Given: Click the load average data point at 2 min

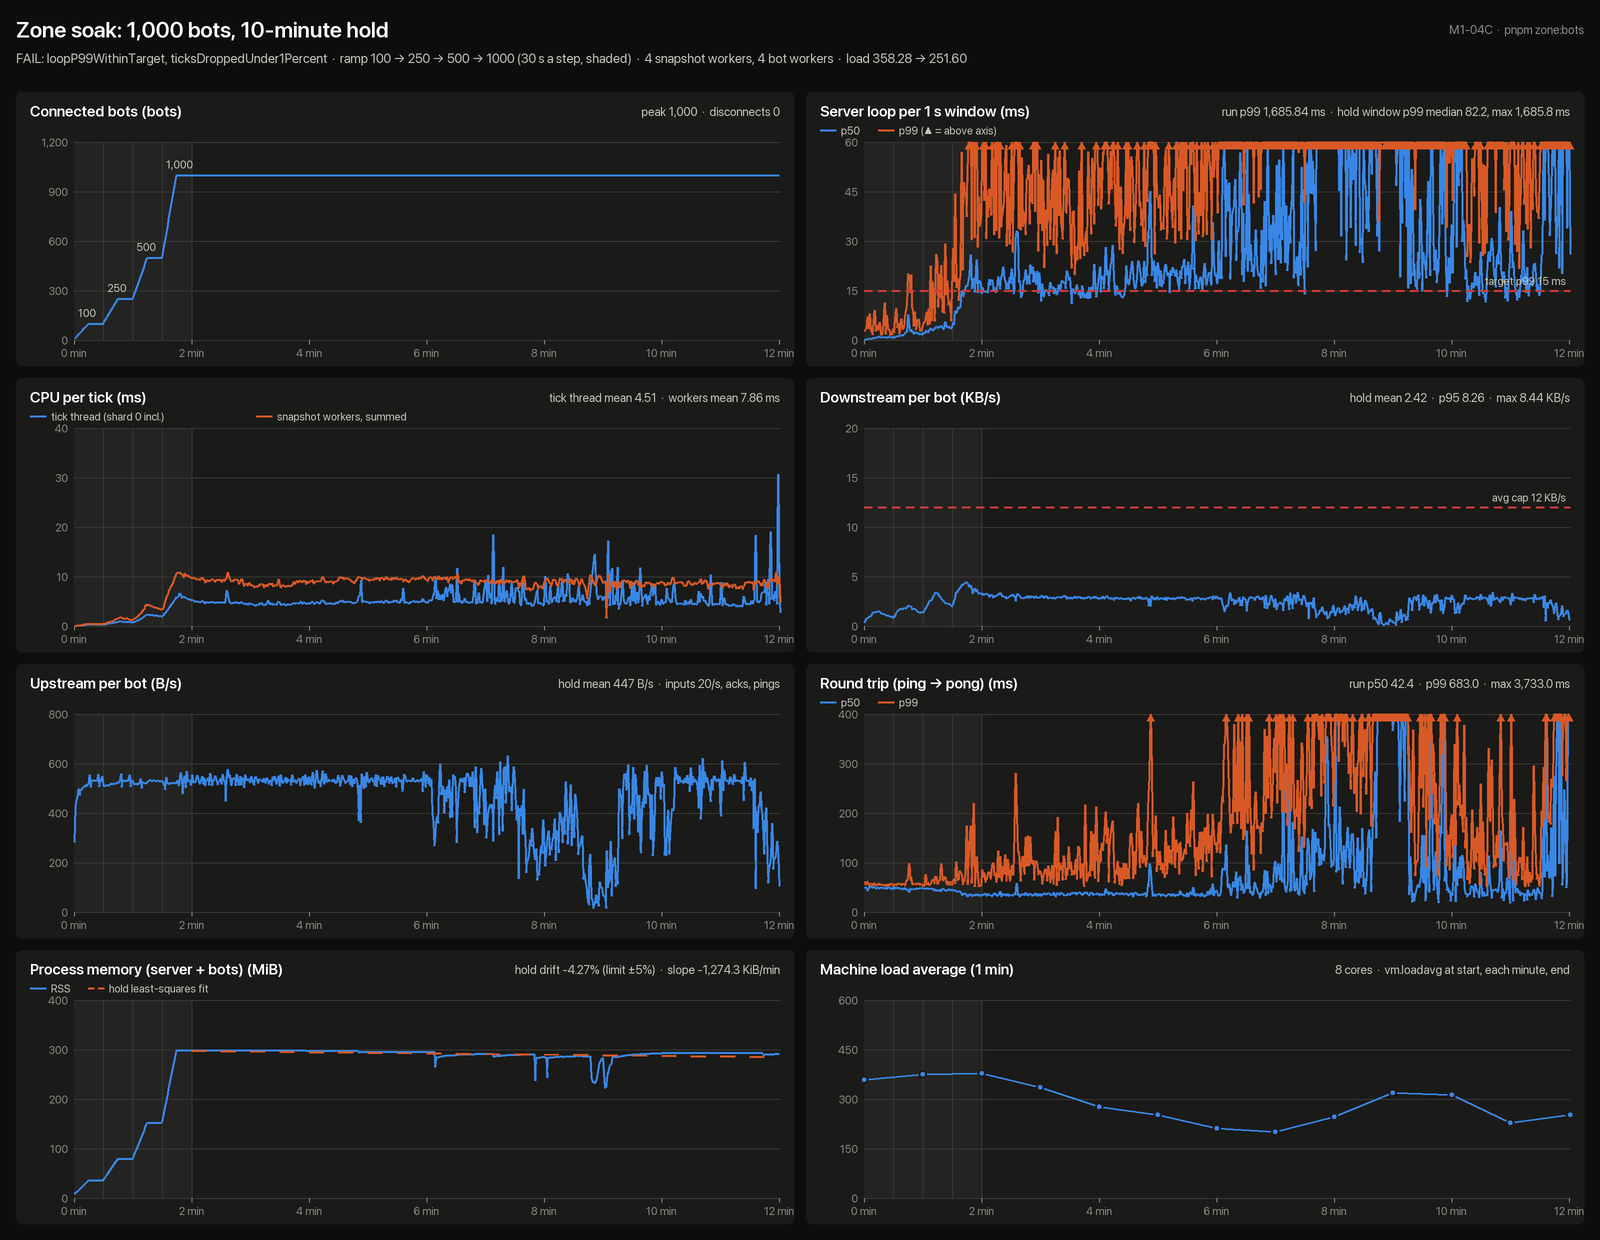Looking at the screenshot, I should coord(981,1074).
